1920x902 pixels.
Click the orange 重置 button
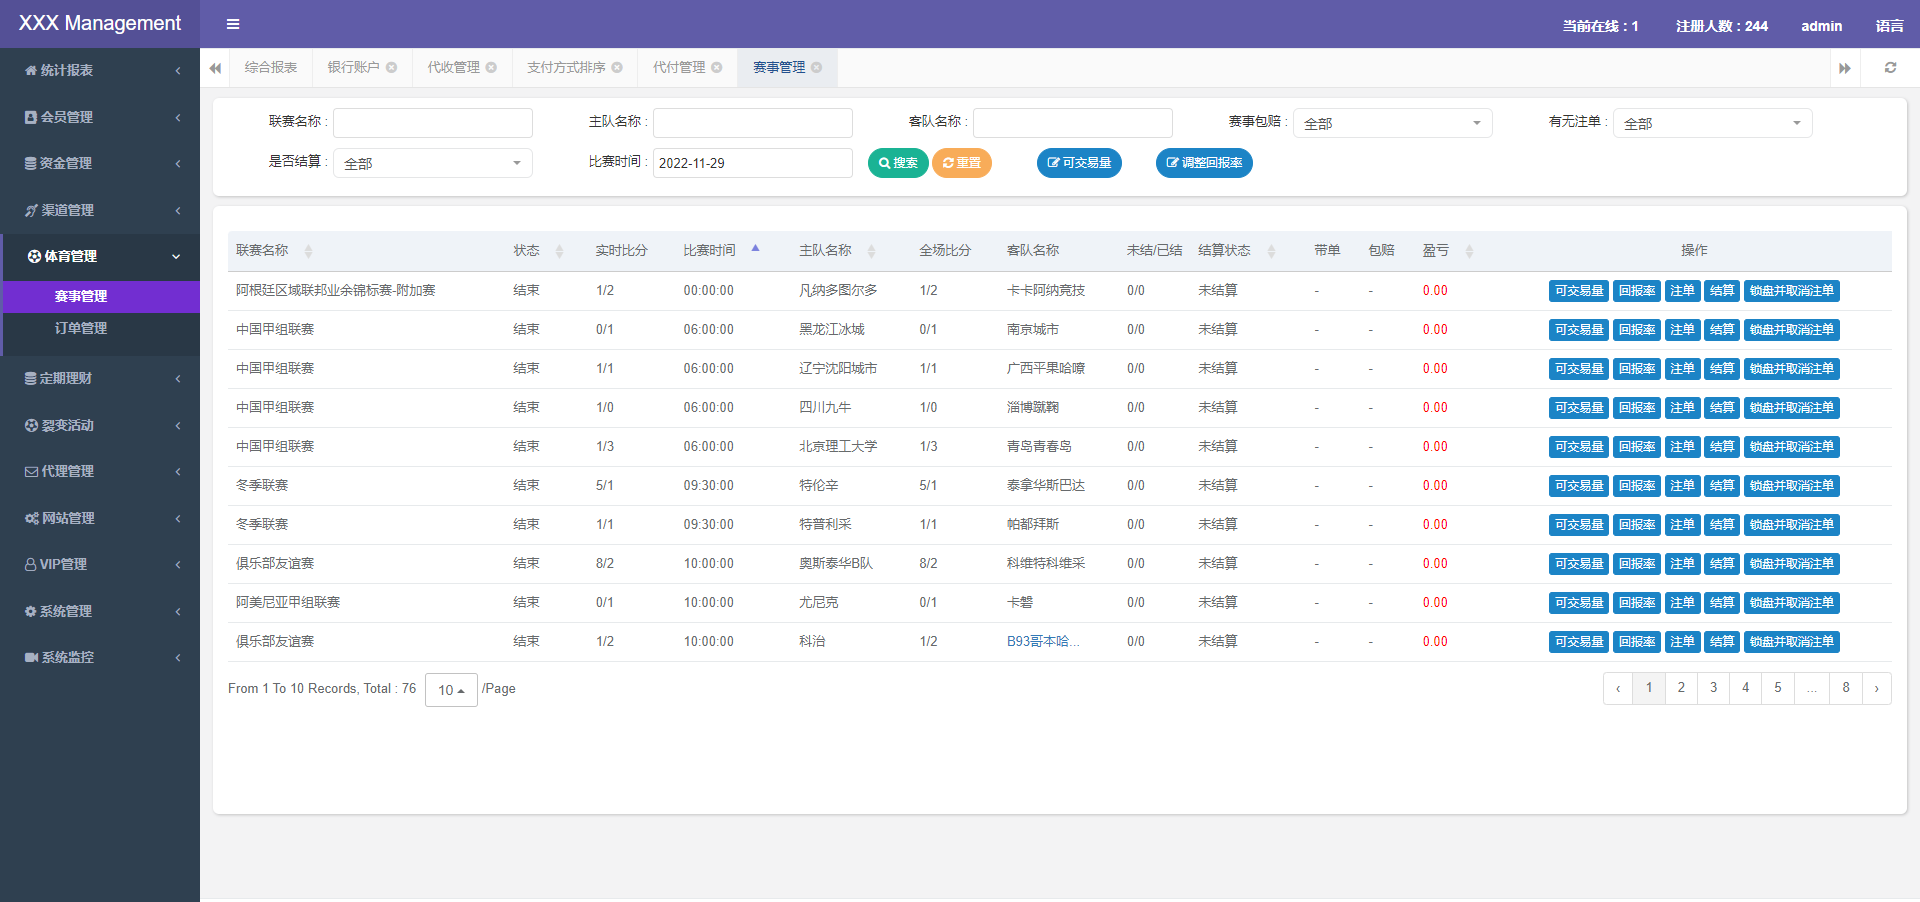coord(961,163)
